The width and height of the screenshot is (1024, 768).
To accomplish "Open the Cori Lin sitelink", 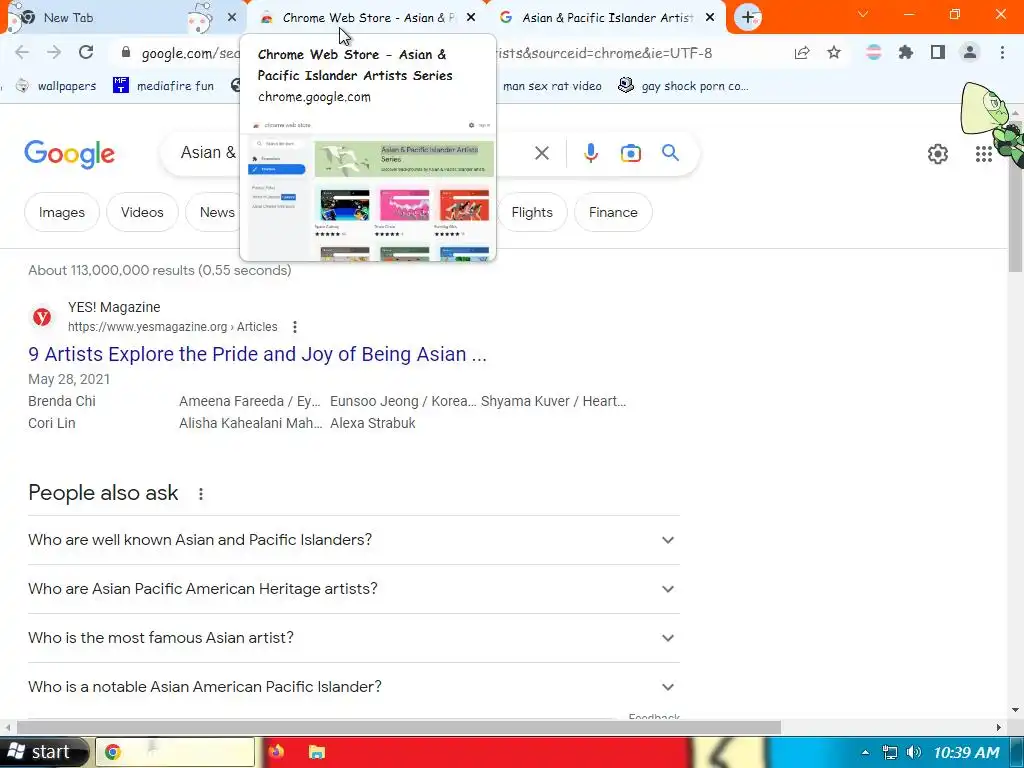I will (x=52, y=423).
